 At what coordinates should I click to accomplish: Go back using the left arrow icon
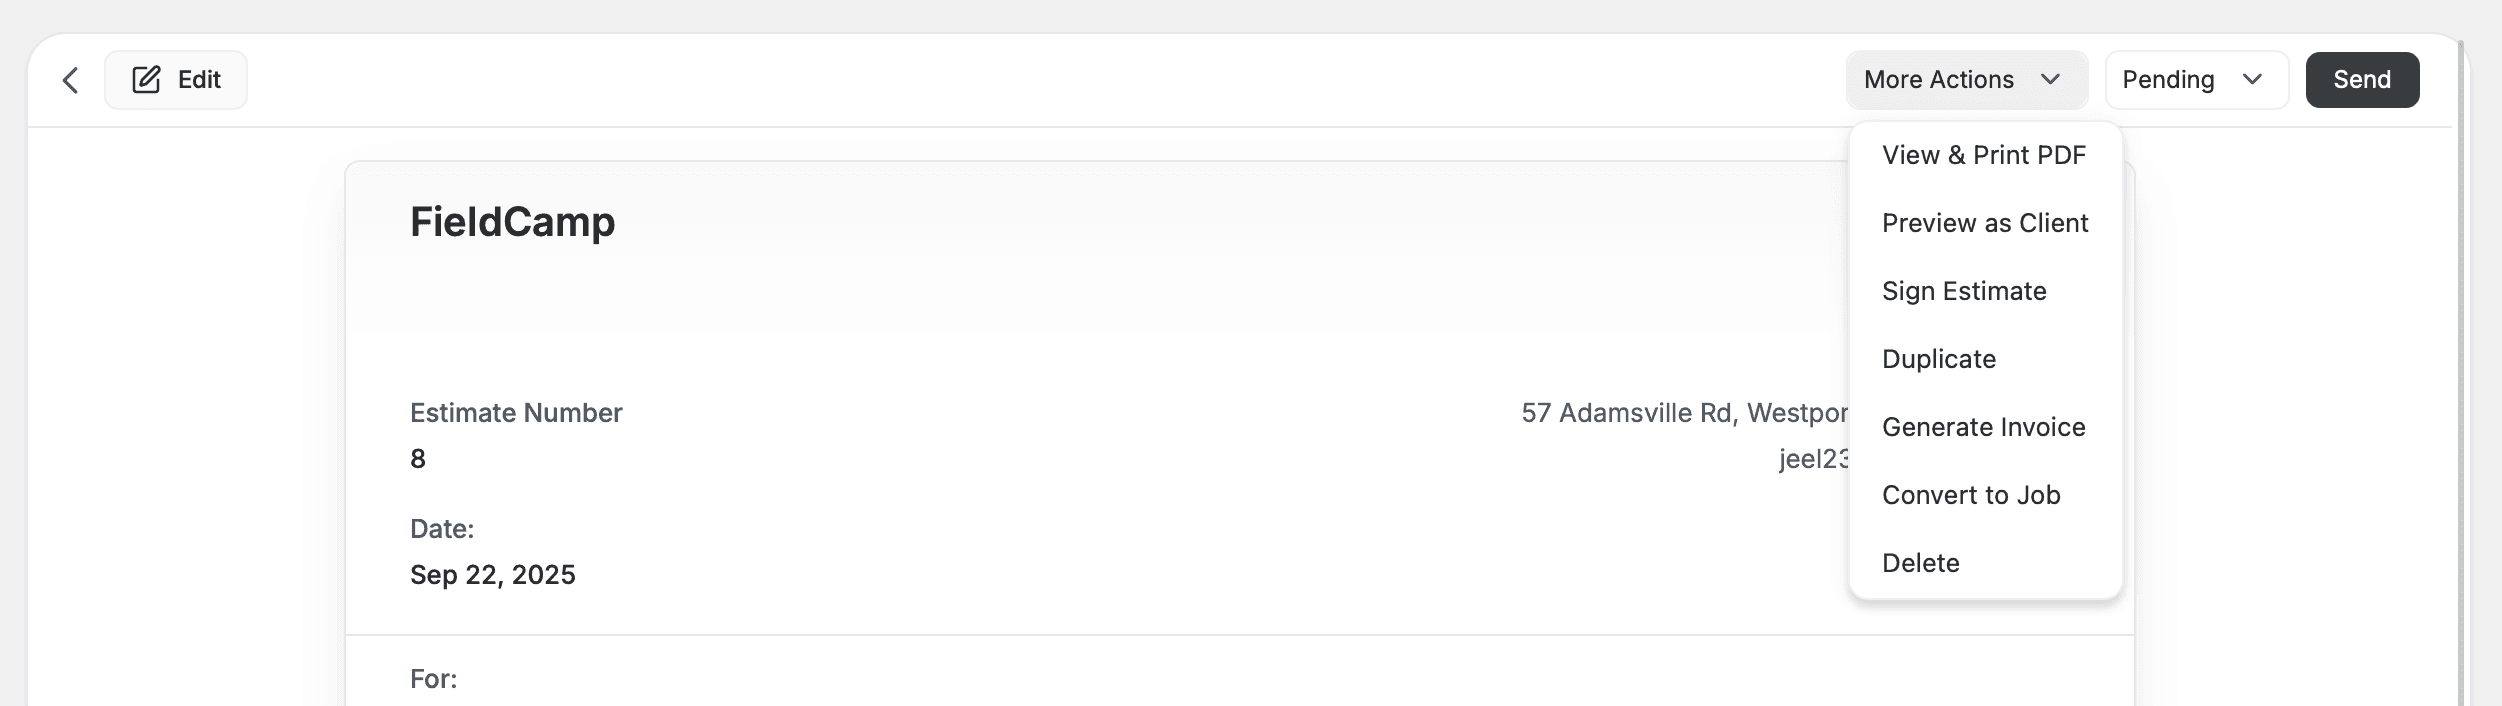click(70, 80)
